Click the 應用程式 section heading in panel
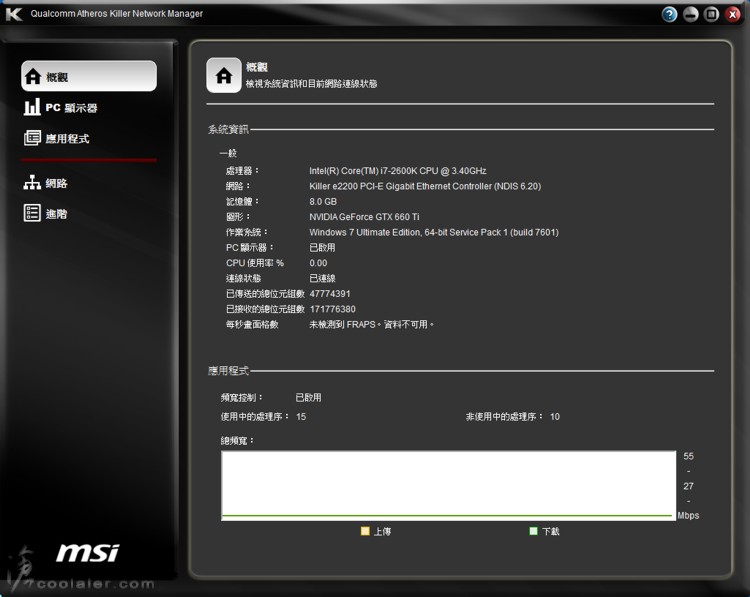Viewport: 750px width, 597px height. (228, 371)
